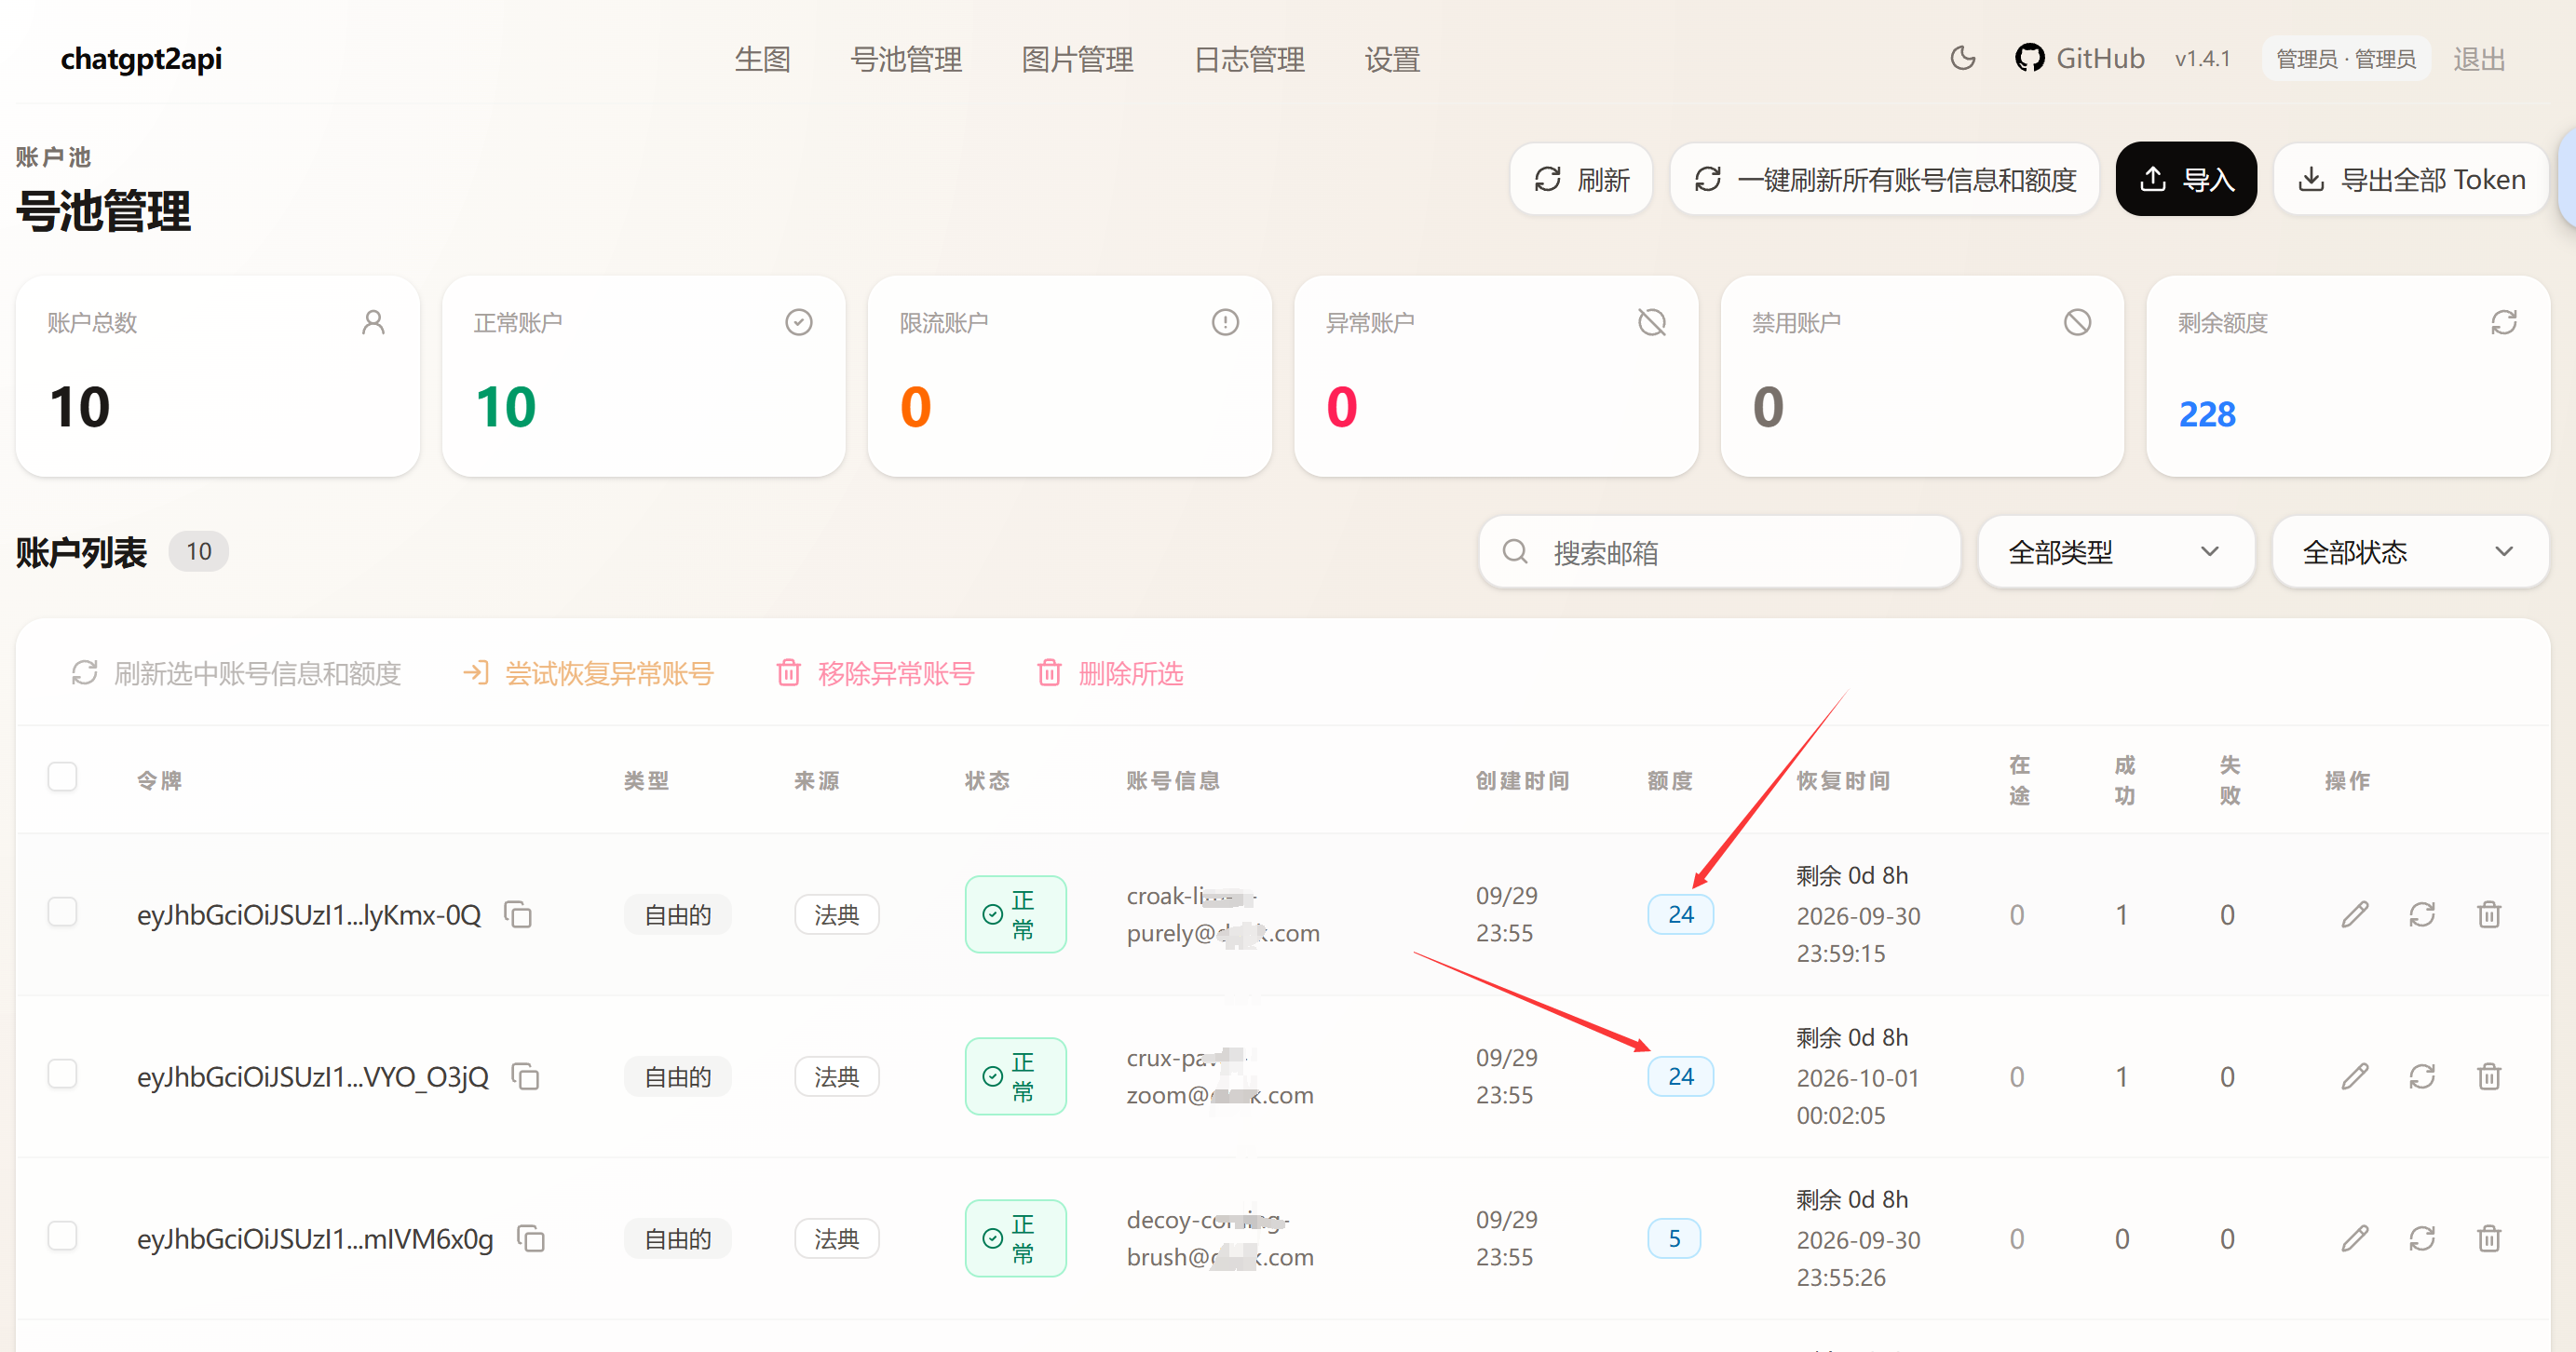Check the select-all header checkbox
This screenshot has width=2576, height=1352.
[x=62, y=776]
